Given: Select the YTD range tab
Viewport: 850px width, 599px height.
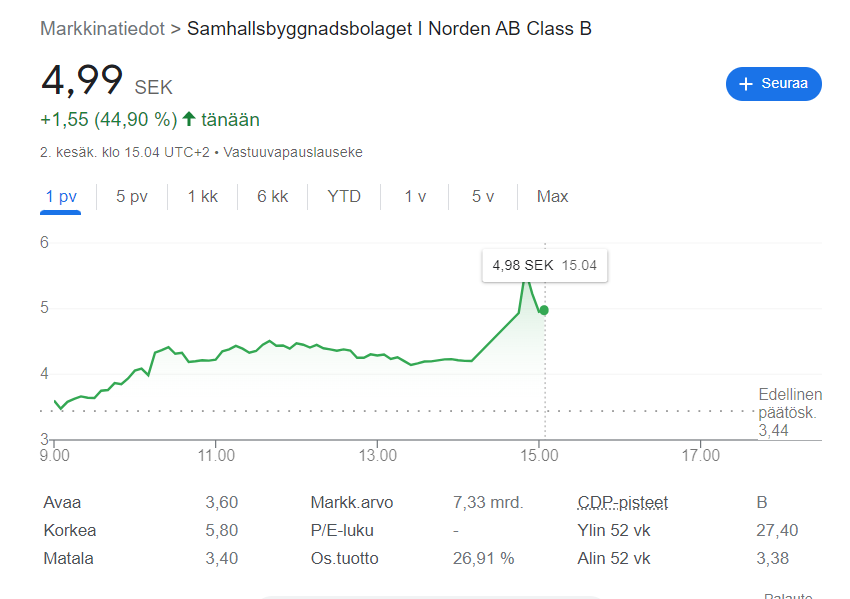Looking at the screenshot, I should click(x=344, y=196).
